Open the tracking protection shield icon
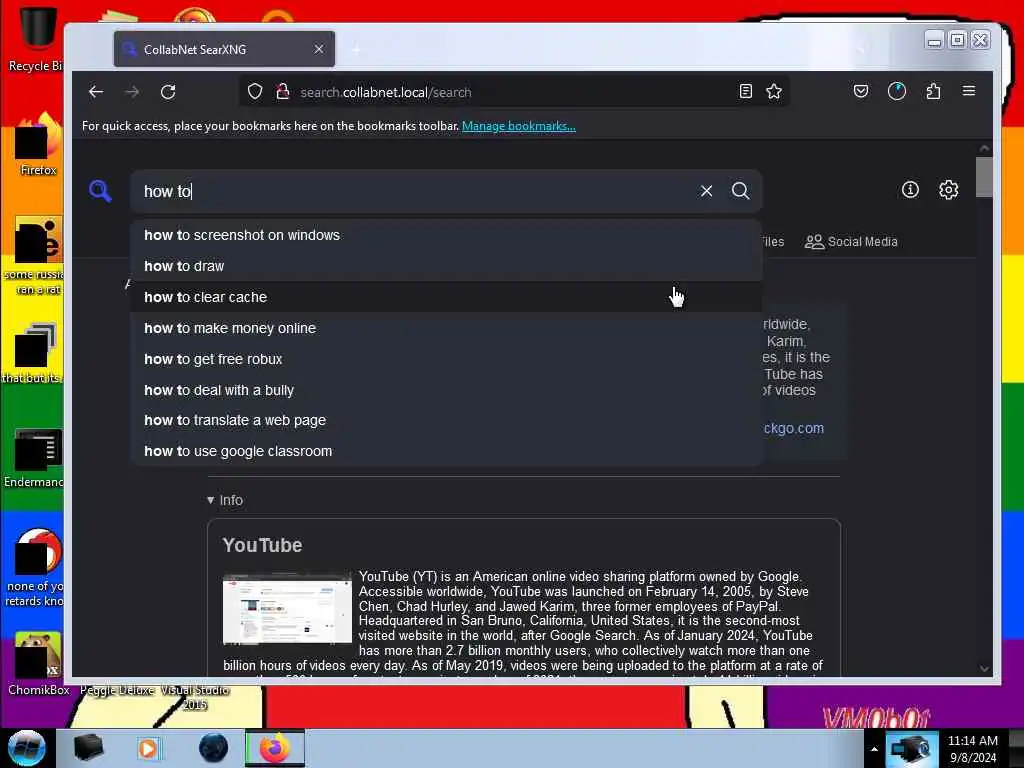 [255, 92]
